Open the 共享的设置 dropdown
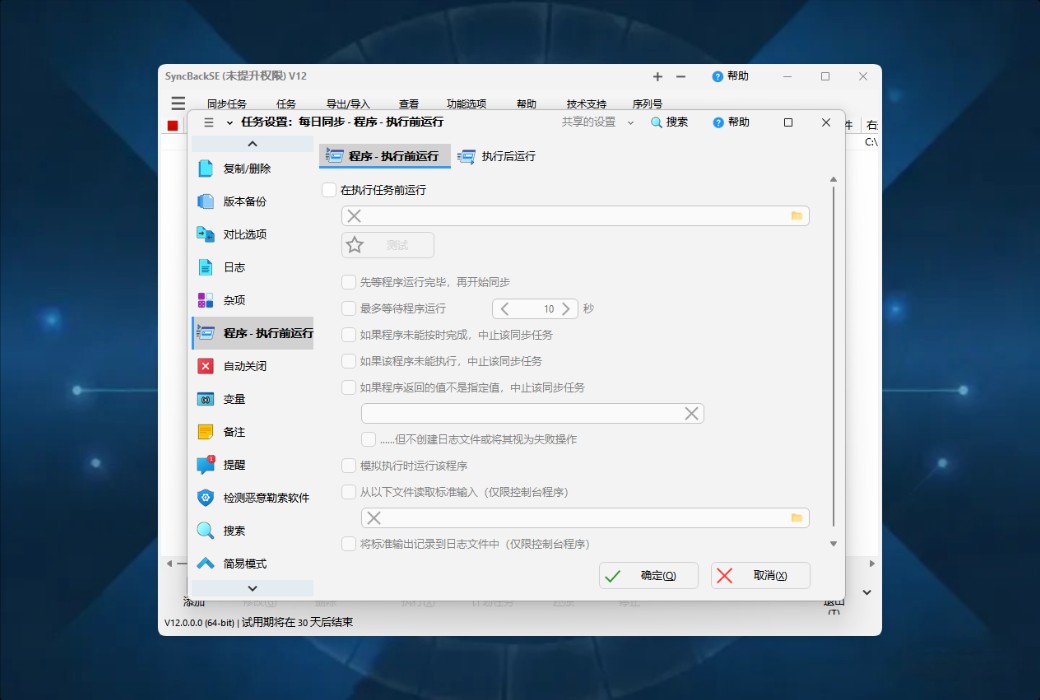The width and height of the screenshot is (1040, 700). 589,122
